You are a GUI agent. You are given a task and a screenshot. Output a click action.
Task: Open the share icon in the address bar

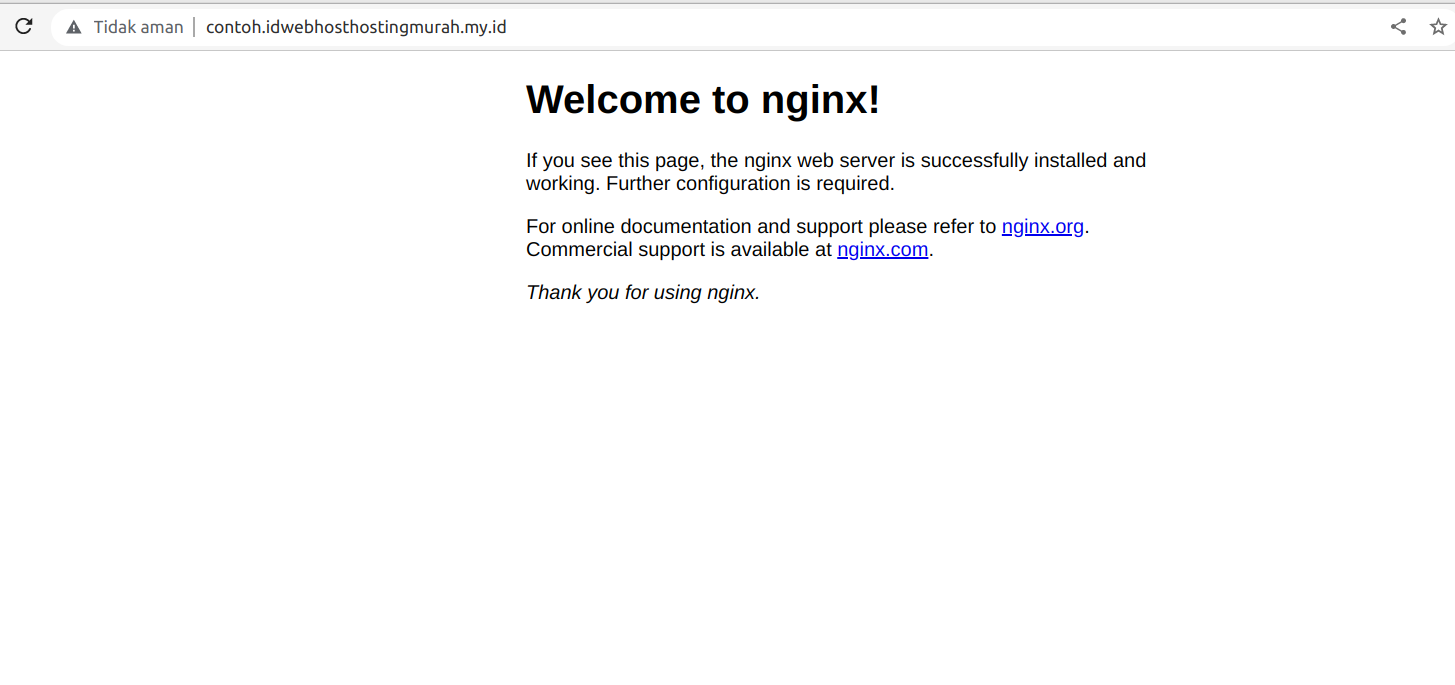pos(1398,27)
